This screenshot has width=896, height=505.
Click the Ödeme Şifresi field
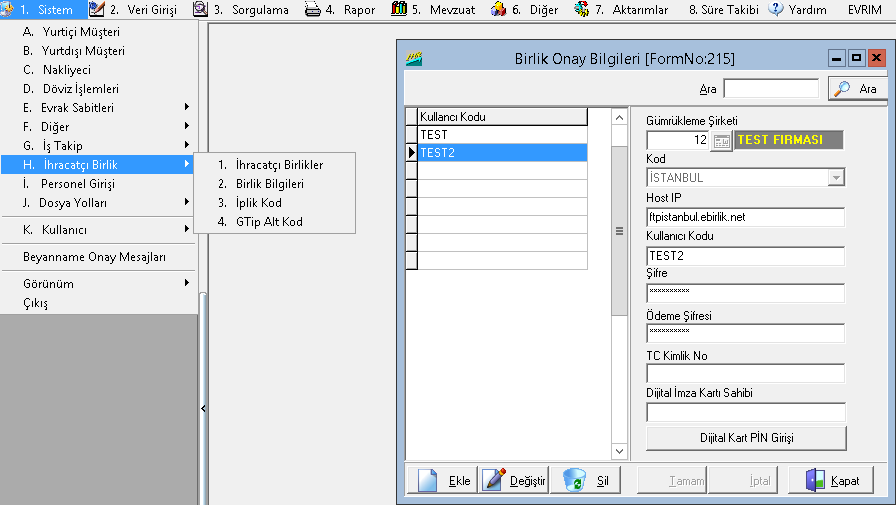coord(745,333)
